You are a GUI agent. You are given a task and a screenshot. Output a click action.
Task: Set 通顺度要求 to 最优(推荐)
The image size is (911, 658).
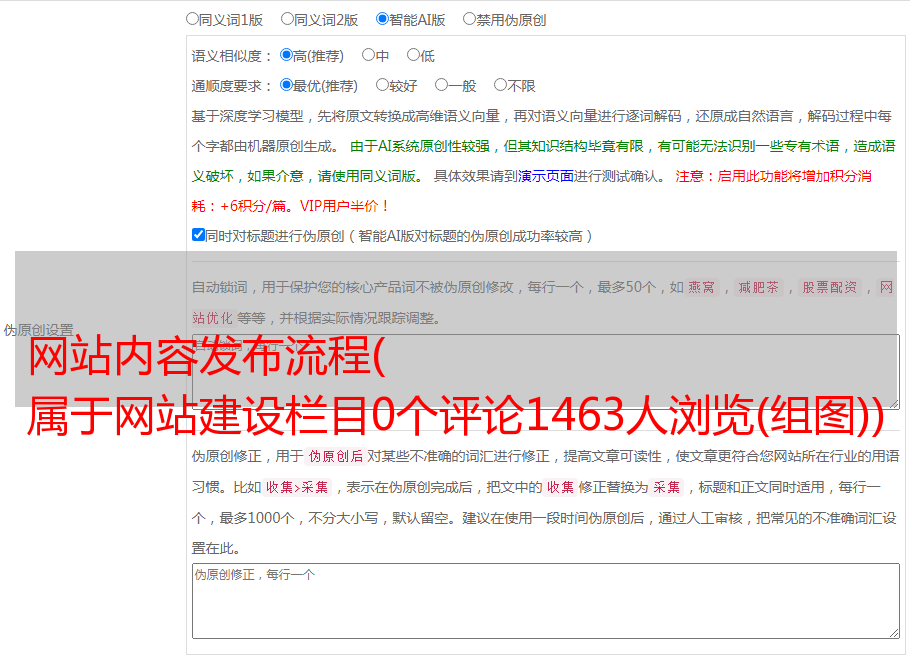pos(286,85)
